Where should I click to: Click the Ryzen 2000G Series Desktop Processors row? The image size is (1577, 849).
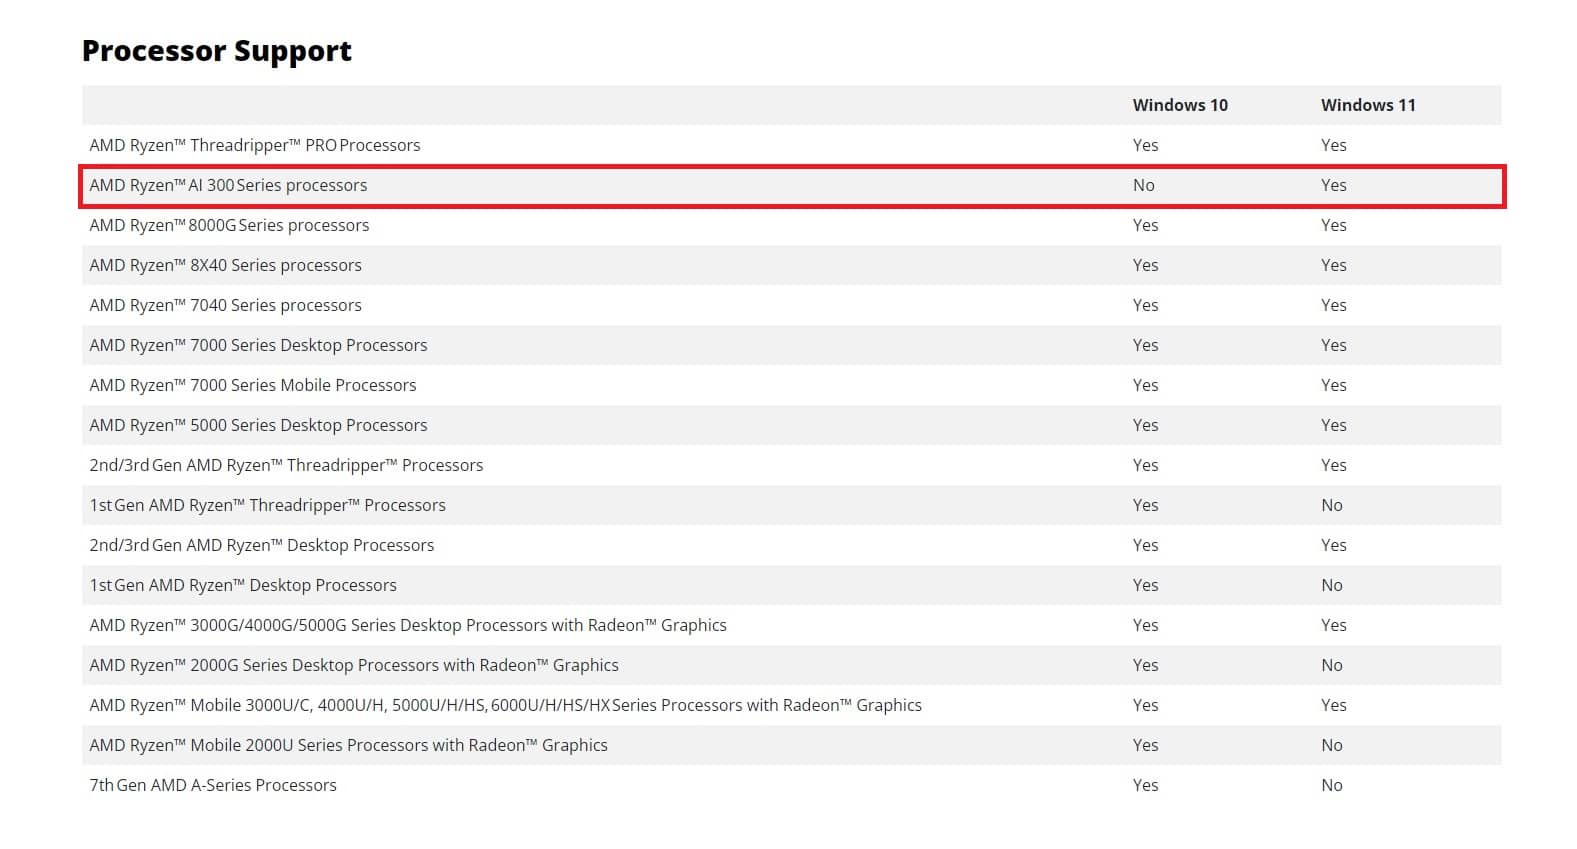[x=792, y=665]
